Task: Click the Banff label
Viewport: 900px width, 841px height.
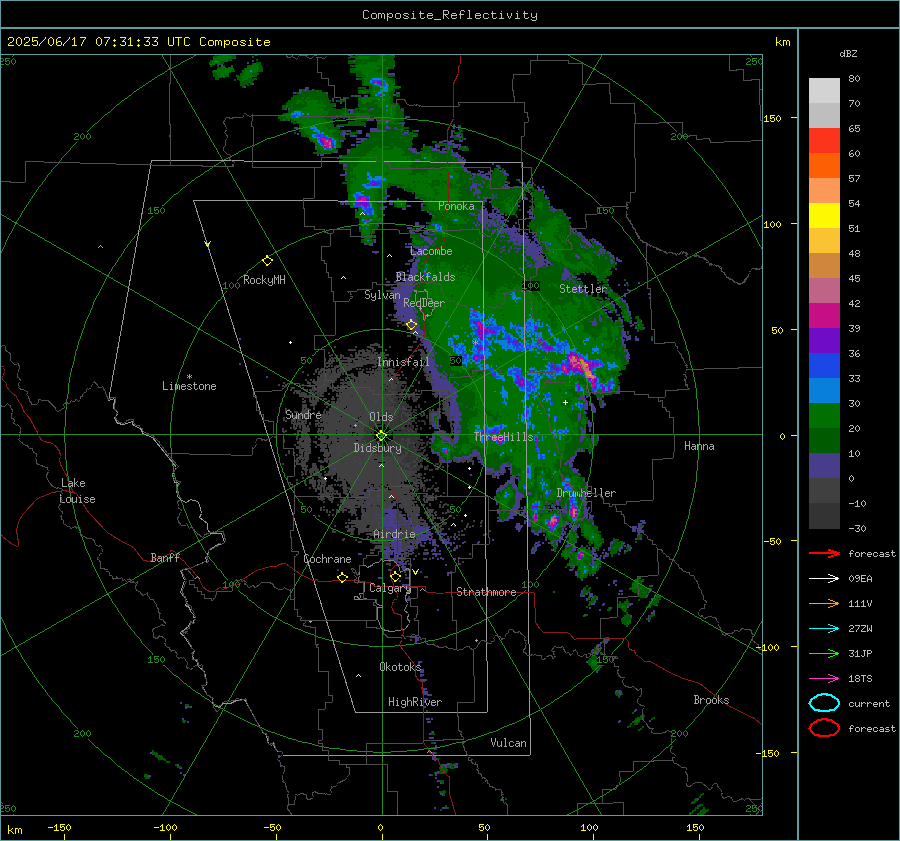Action: (165, 557)
